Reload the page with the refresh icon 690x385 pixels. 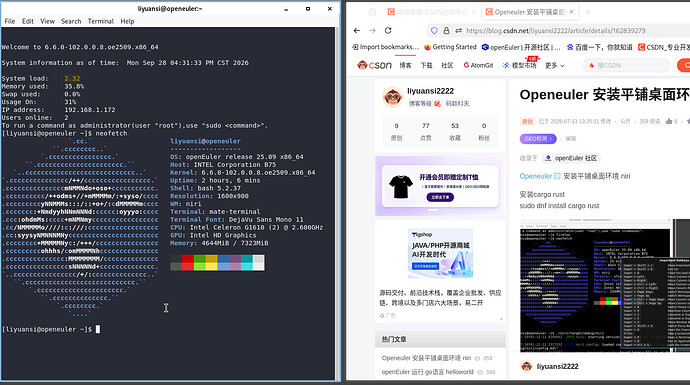click(x=388, y=30)
